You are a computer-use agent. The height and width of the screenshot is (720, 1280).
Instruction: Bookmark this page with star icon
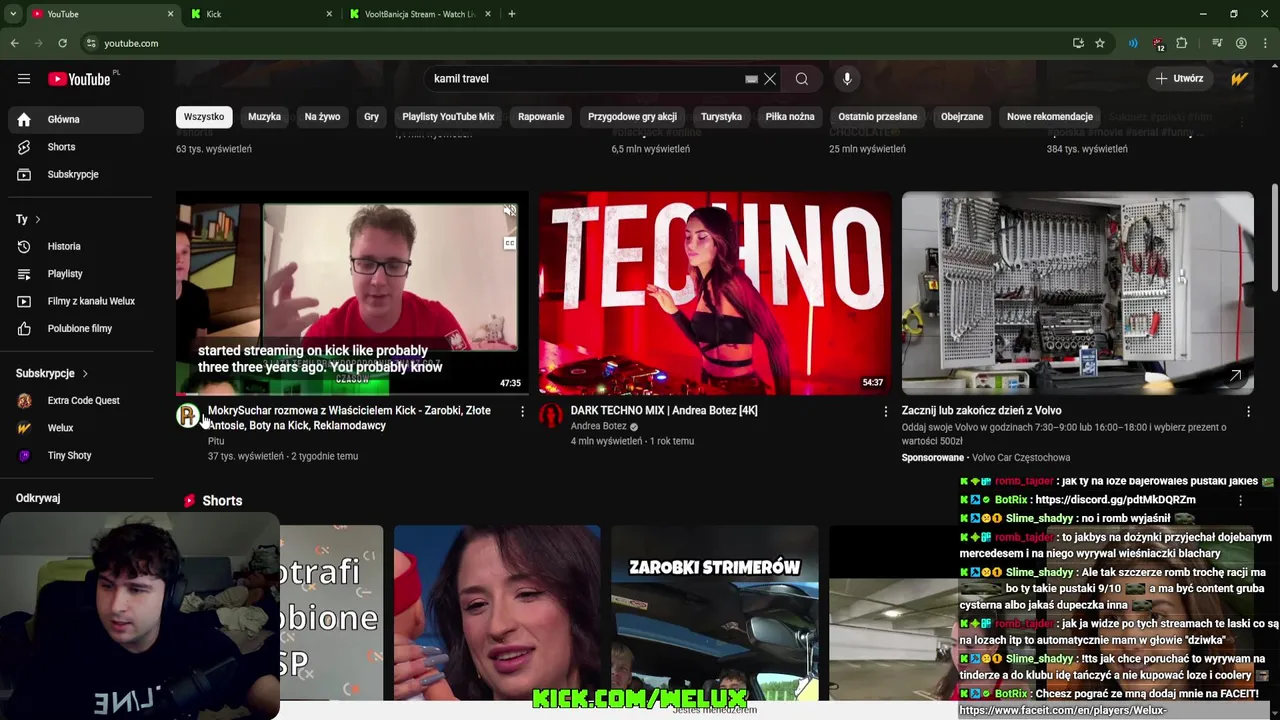pos(1100,43)
